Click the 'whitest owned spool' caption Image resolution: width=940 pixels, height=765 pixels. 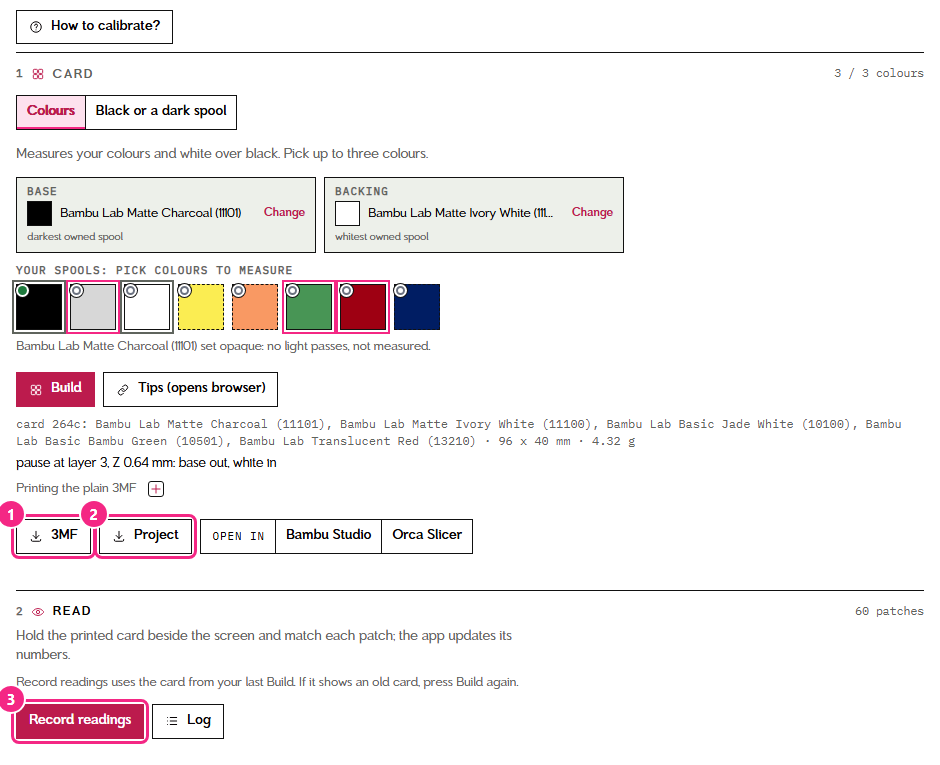(x=382, y=237)
